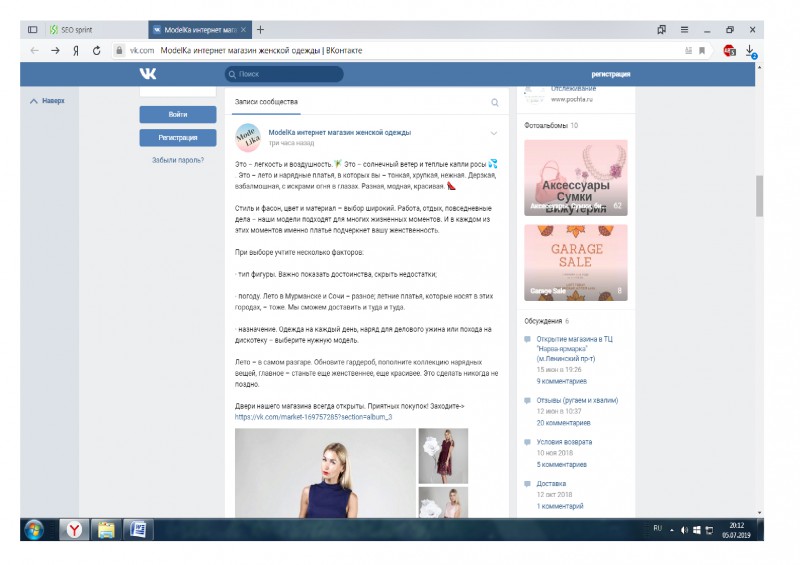Click the bookmark icon in address bar
Image resolution: width=800 pixels, height=565 pixels.
[x=702, y=51]
